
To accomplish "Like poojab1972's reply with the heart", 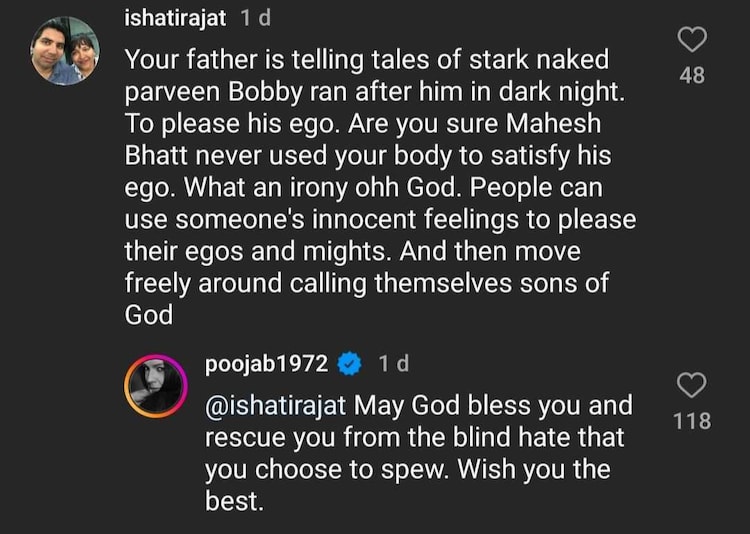I will click(692, 385).
